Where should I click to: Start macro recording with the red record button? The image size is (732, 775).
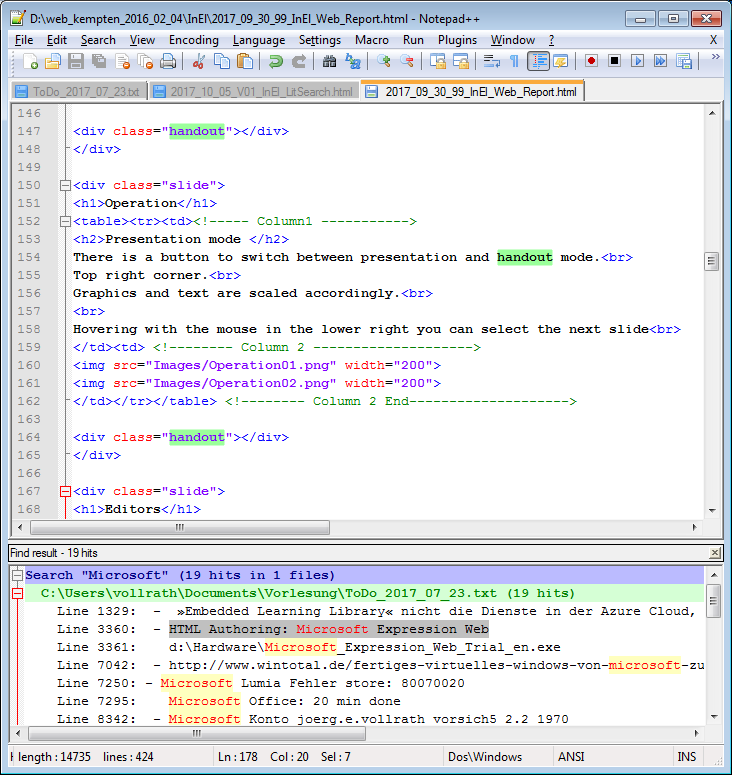point(591,62)
